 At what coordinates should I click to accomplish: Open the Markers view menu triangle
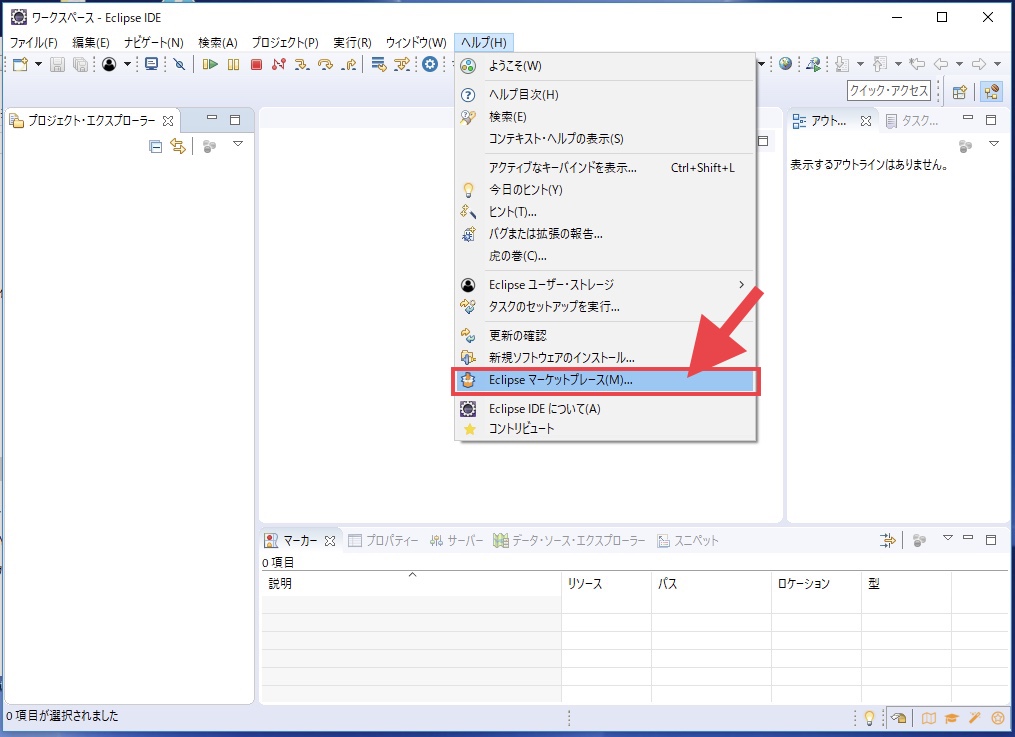pos(948,538)
